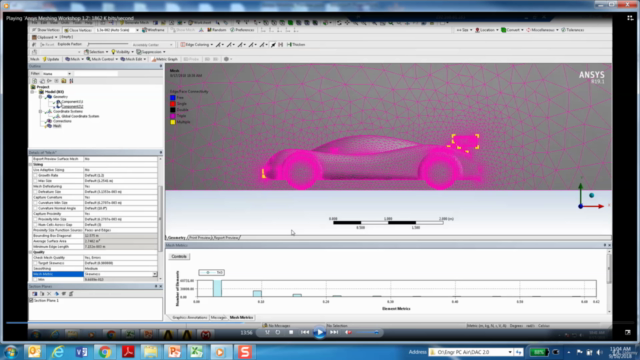
Task: Adjust the Explode Factor slider
Action: pyautogui.click(x=108, y=44)
